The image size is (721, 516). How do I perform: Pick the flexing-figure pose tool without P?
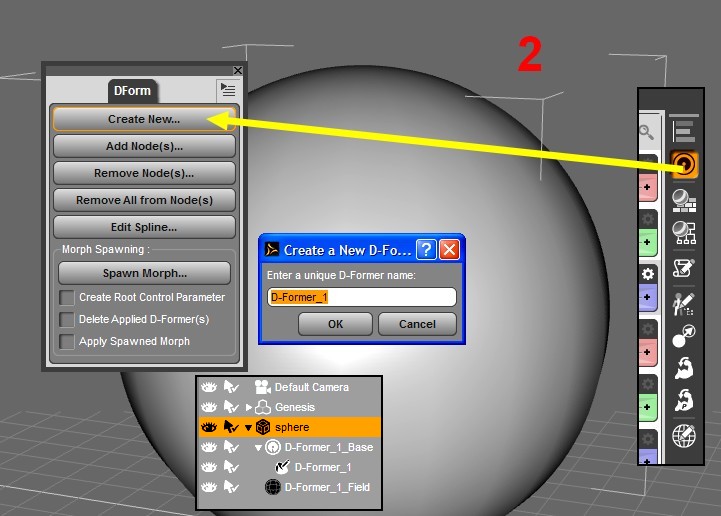click(684, 368)
